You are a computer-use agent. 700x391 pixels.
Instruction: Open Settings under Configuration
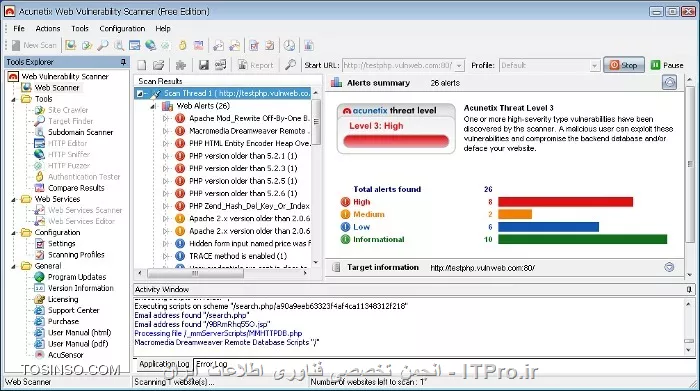(62, 244)
